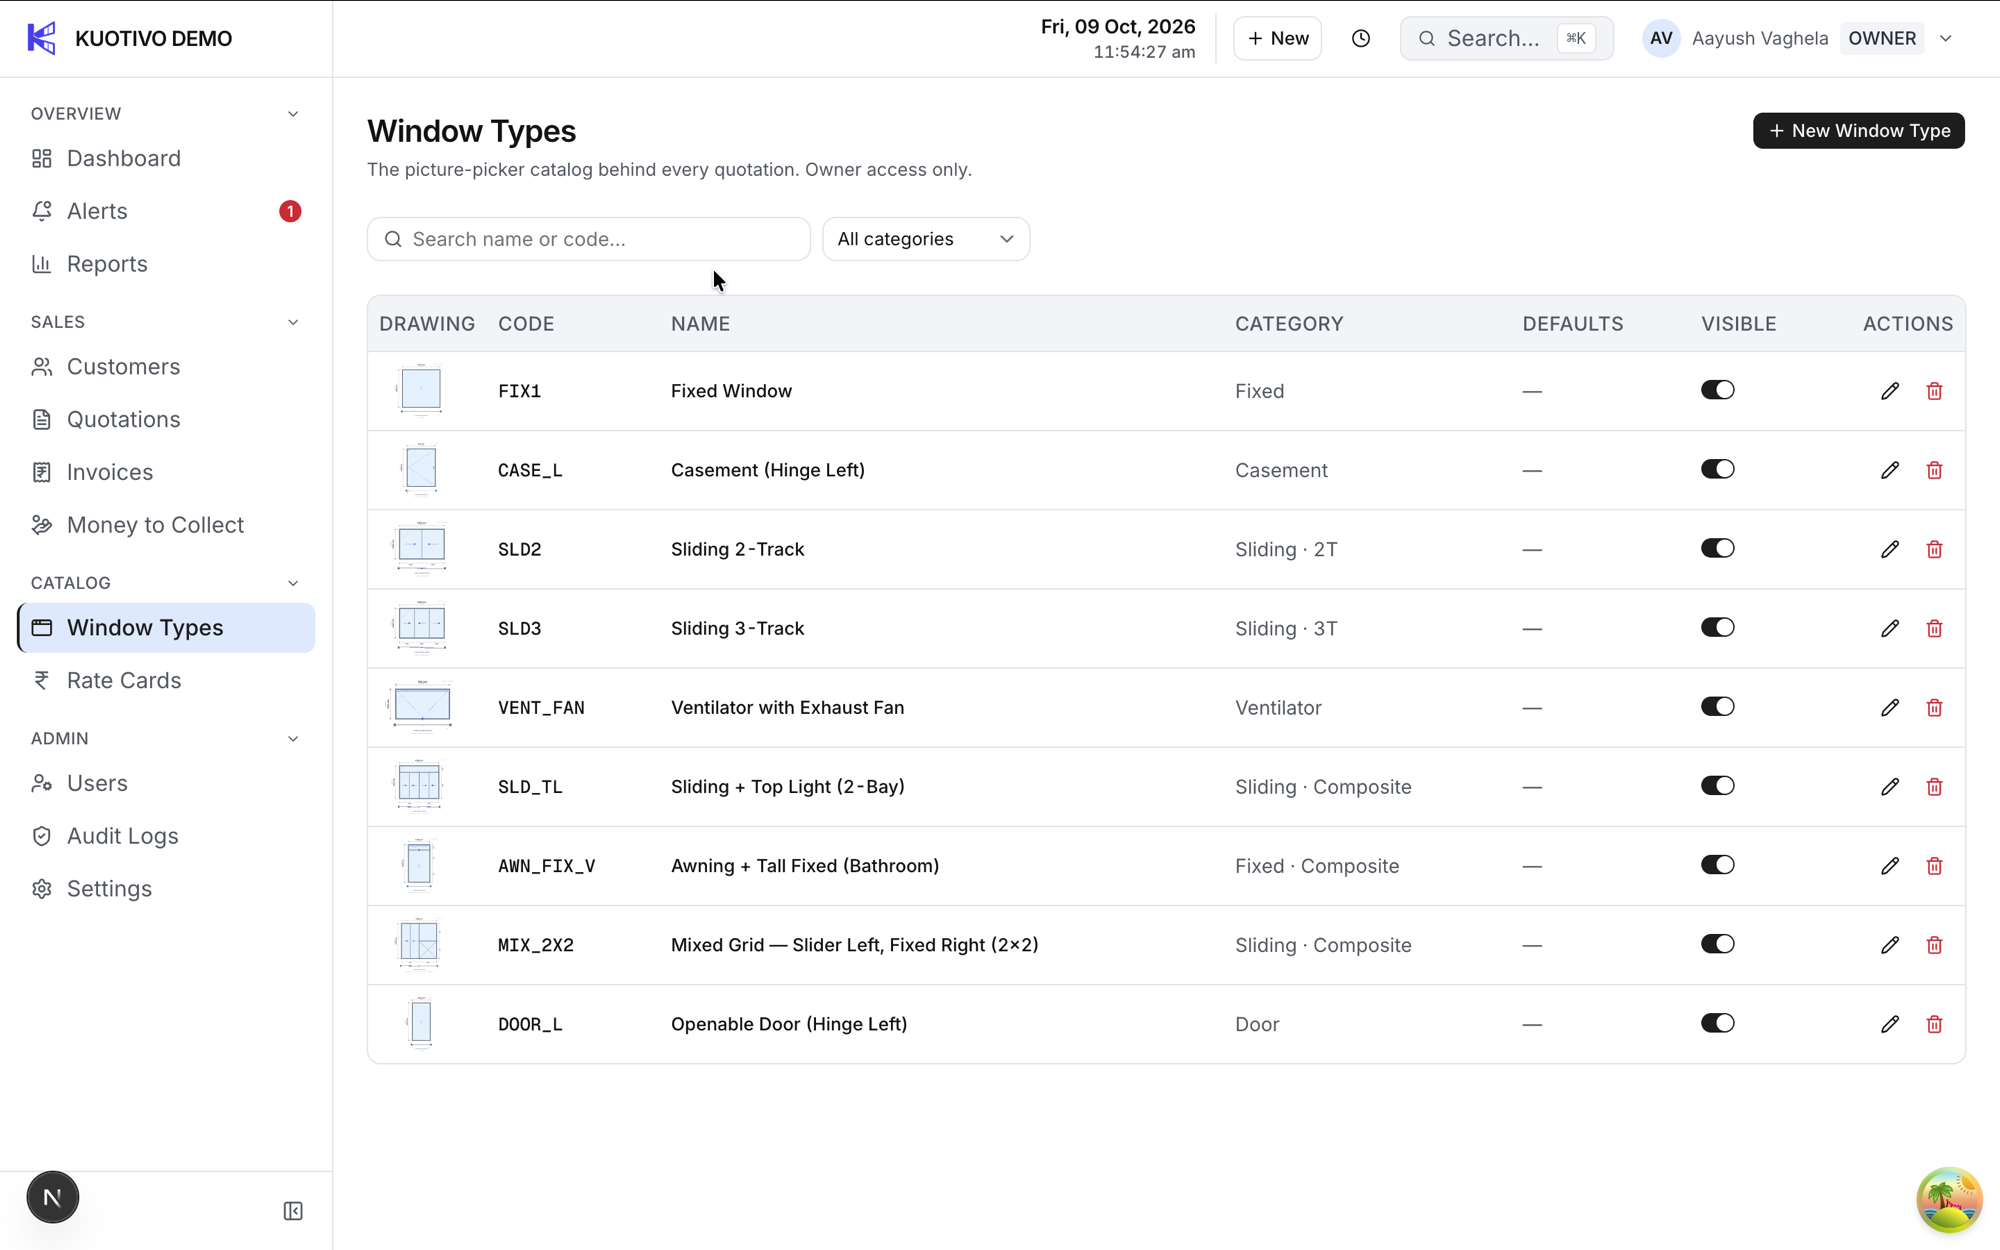Viewport: 2000px width, 1250px height.
Task: Disable visibility for Awning + Tall Fixed
Action: (x=1717, y=865)
